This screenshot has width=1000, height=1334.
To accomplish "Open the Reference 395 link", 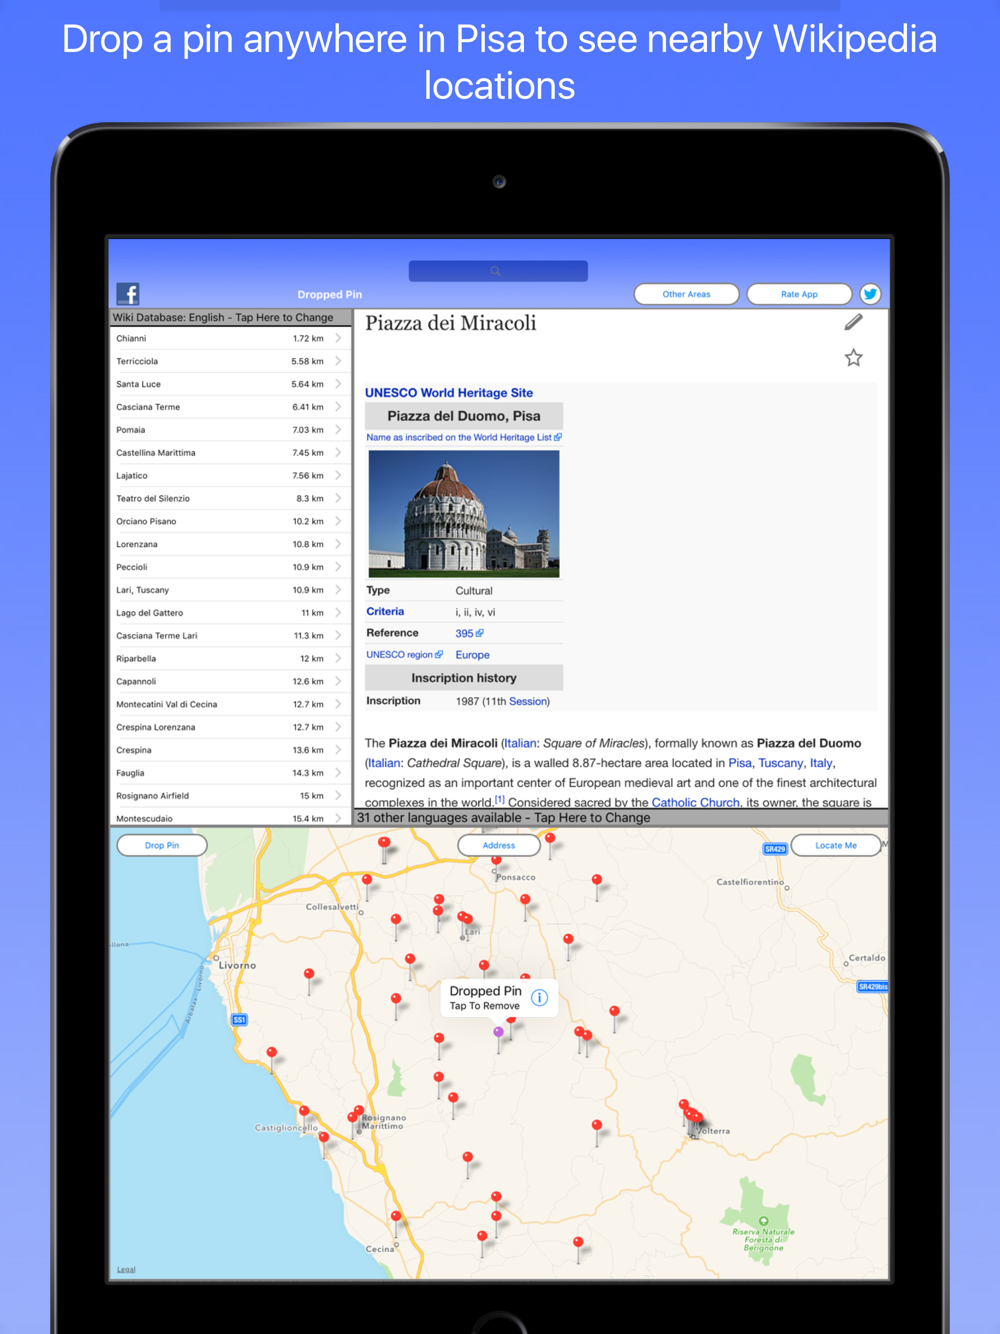I will (x=469, y=633).
